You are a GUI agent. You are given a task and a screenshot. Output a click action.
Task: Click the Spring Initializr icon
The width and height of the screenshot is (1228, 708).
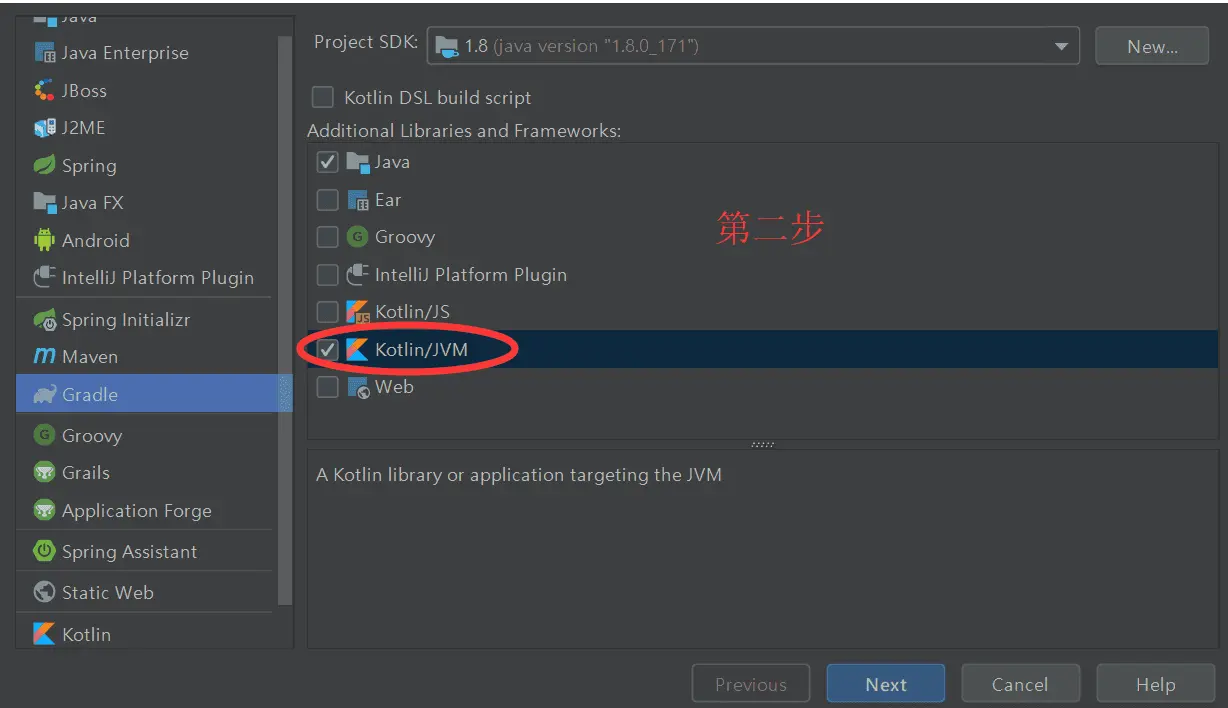point(44,320)
